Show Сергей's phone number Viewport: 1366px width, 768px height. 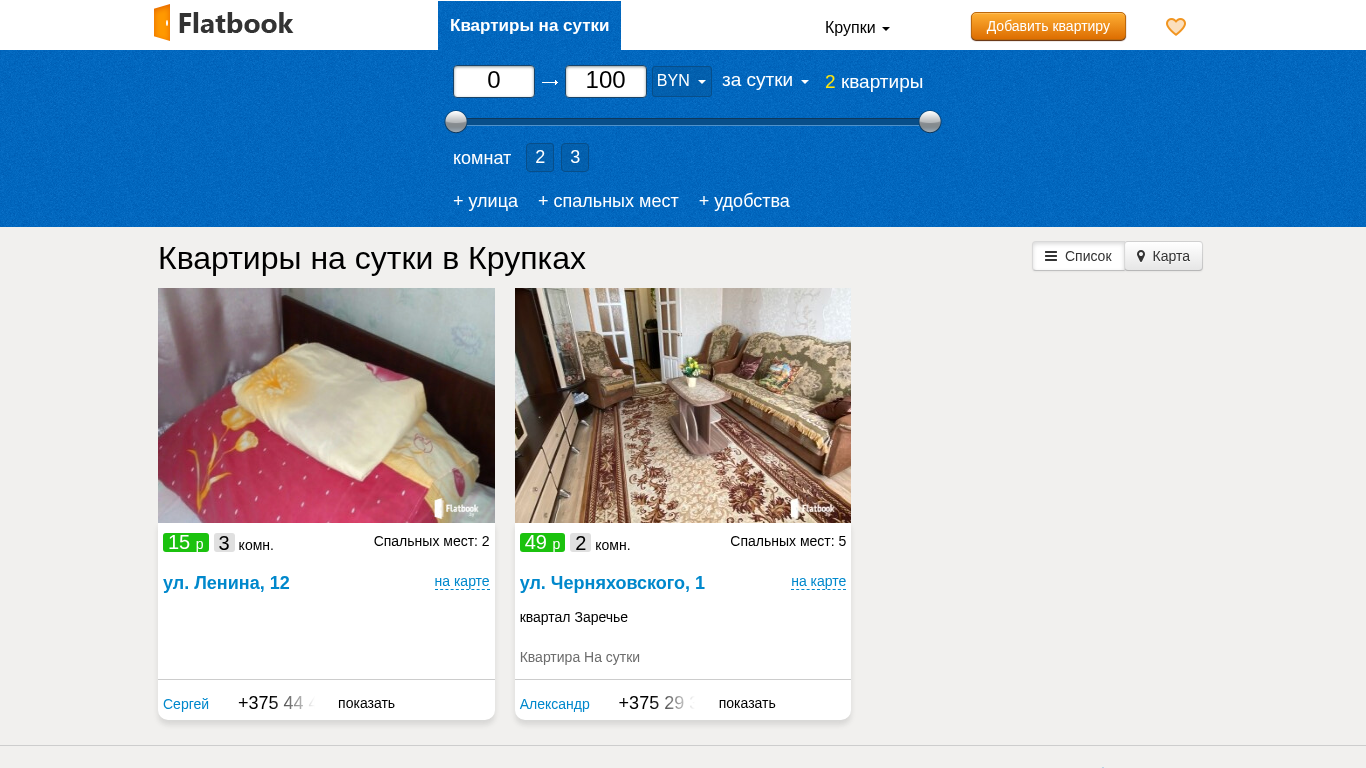click(366, 703)
